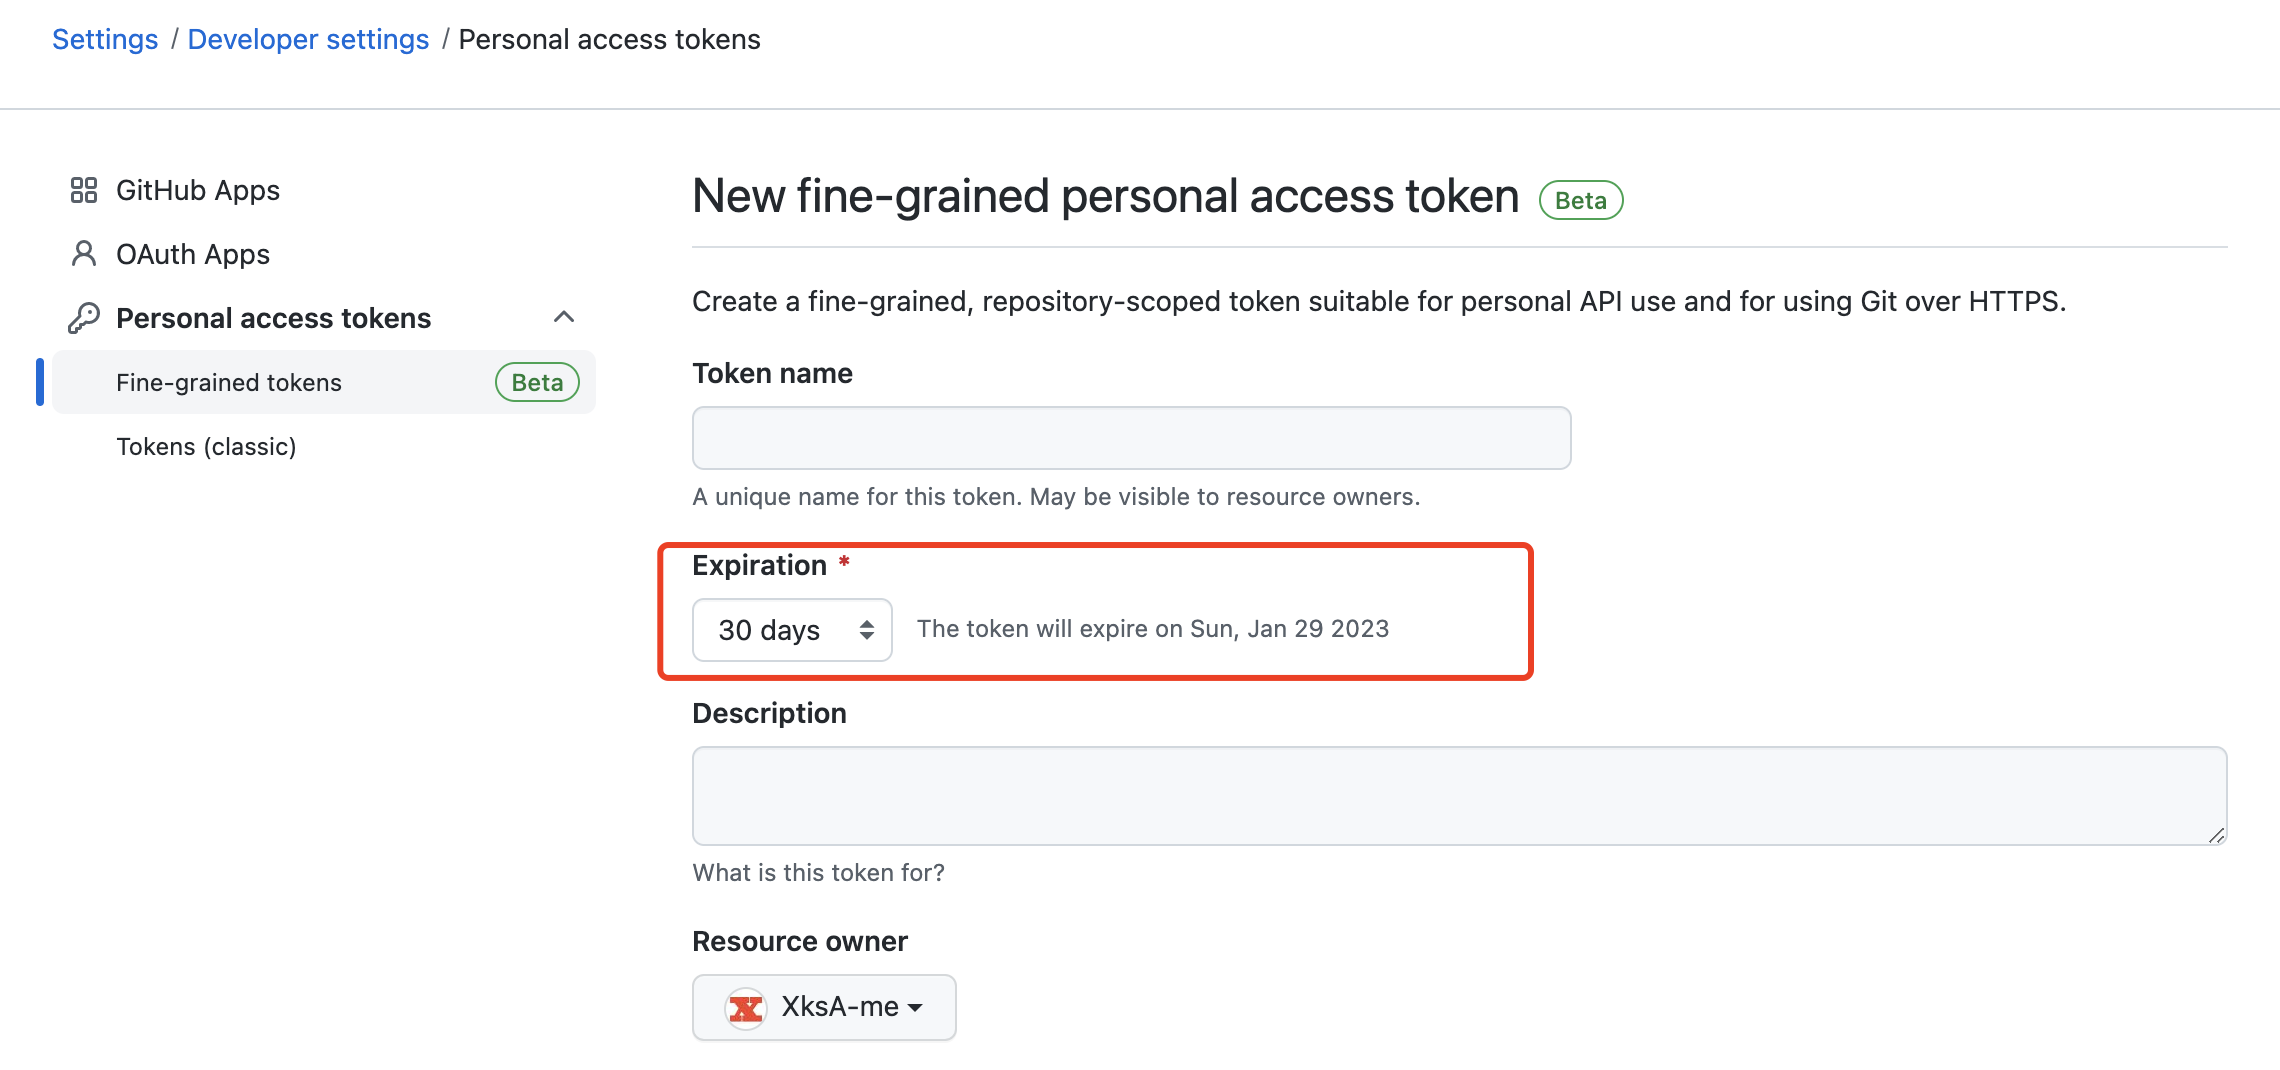
Task: Click the Beta badge next to Fine-grained tokens
Action: tap(537, 382)
